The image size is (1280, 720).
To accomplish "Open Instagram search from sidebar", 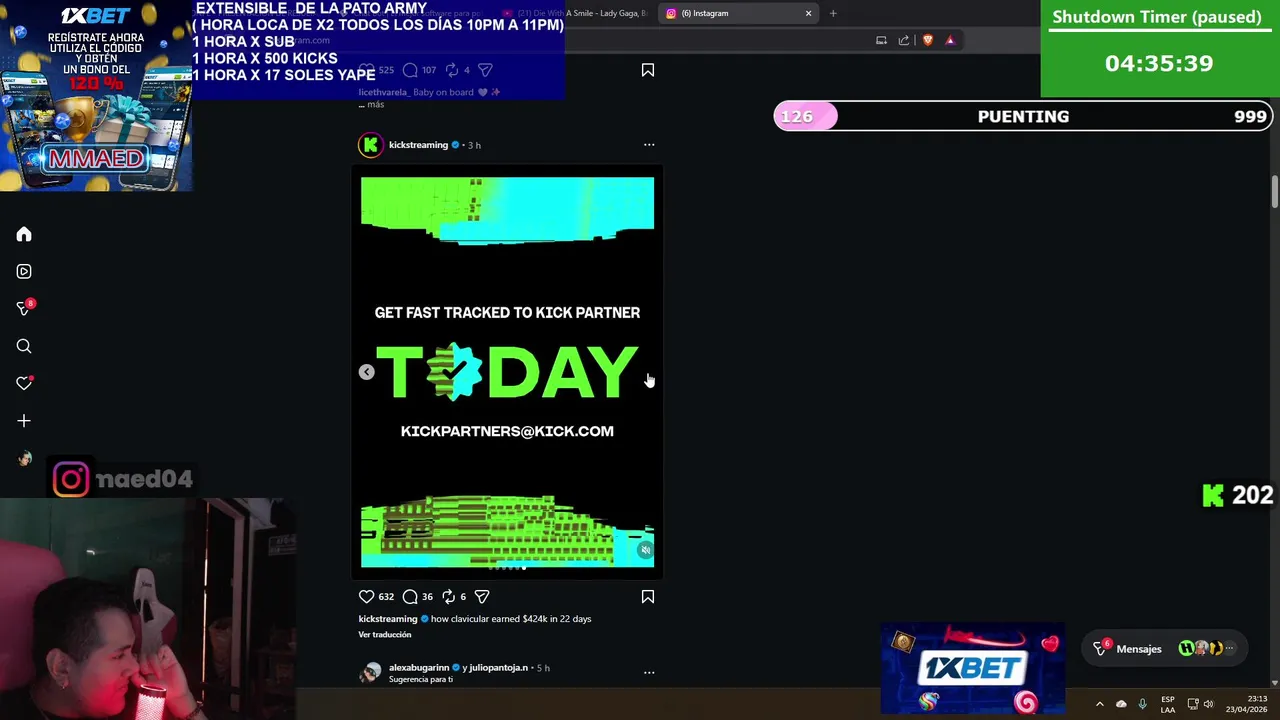I will [x=24, y=346].
